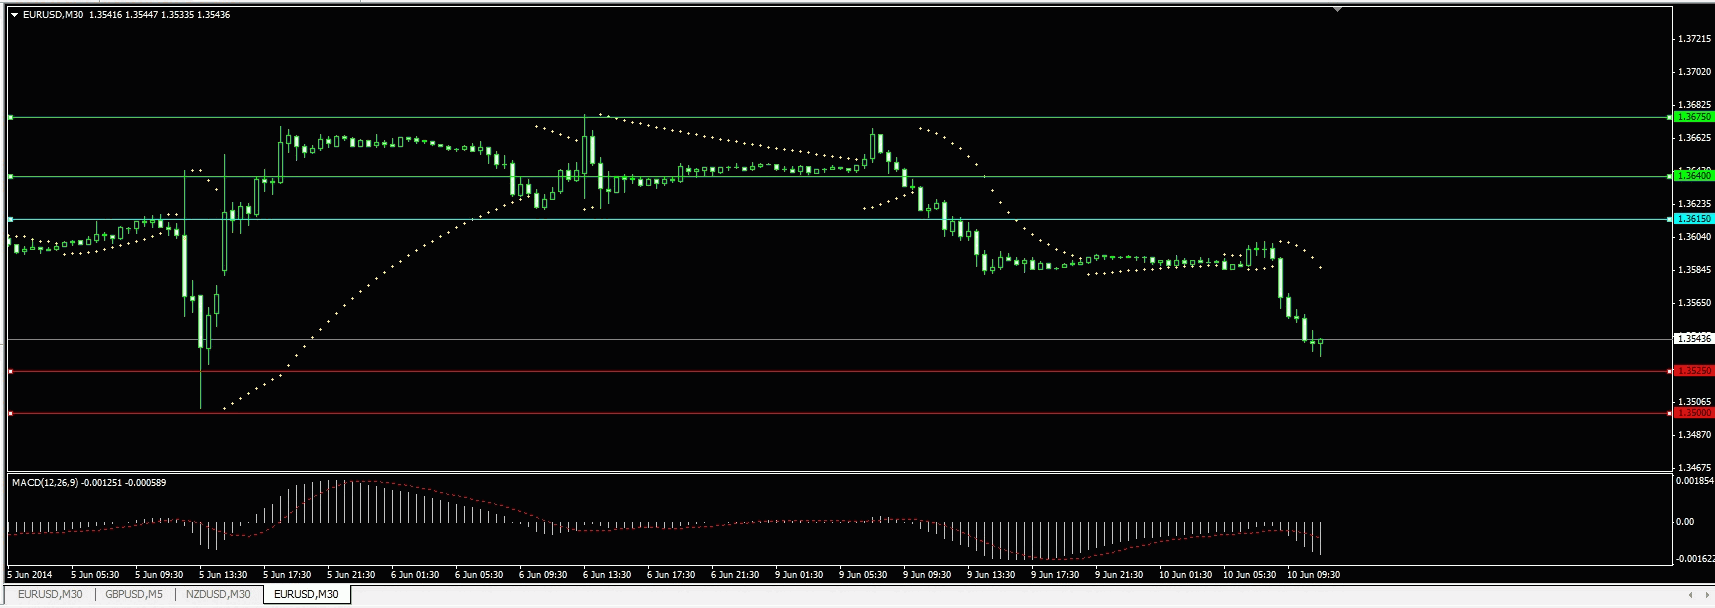Select right handle of 1.36750 line
The width and height of the screenshot is (1715, 608).
(x=1671, y=117)
